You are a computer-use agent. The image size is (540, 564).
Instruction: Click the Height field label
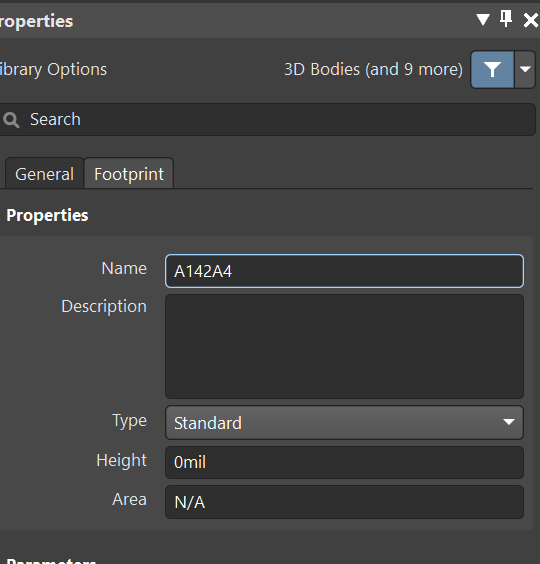point(122,460)
